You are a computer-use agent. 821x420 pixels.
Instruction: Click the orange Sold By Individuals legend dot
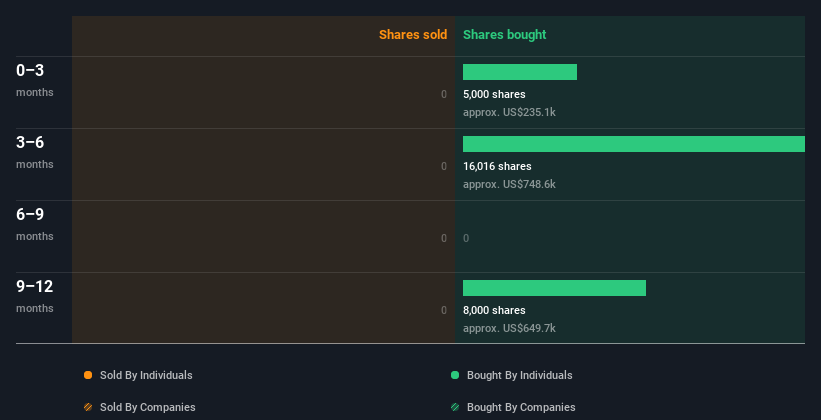coord(88,375)
